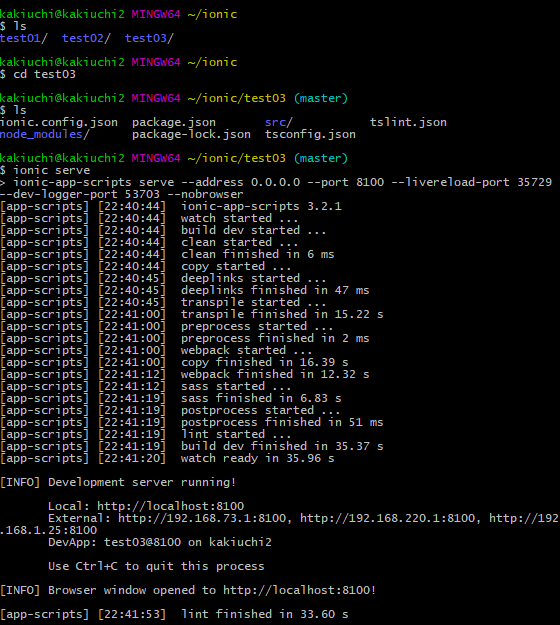
Task: Click the 'Use Ctrl+C to quit this process' line
Action: click(156, 566)
